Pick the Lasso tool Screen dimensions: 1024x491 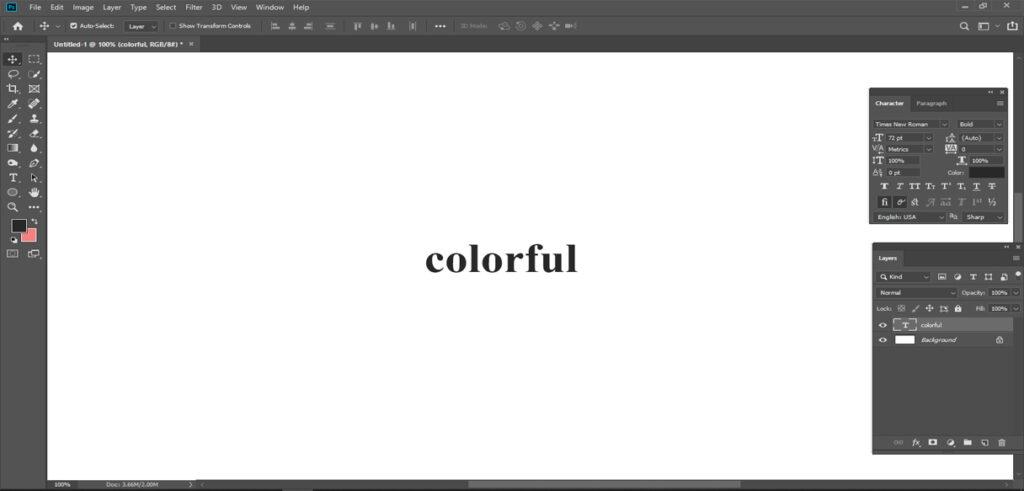[12, 74]
